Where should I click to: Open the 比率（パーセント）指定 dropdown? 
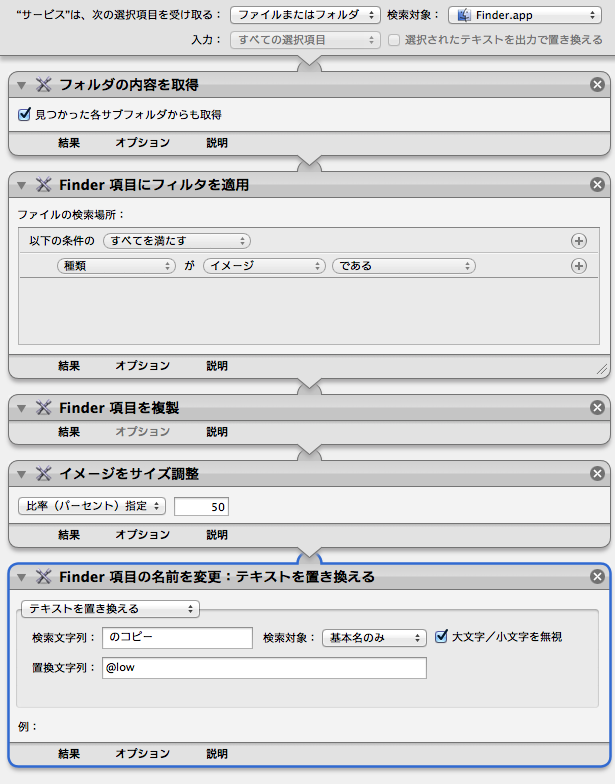click(92, 506)
